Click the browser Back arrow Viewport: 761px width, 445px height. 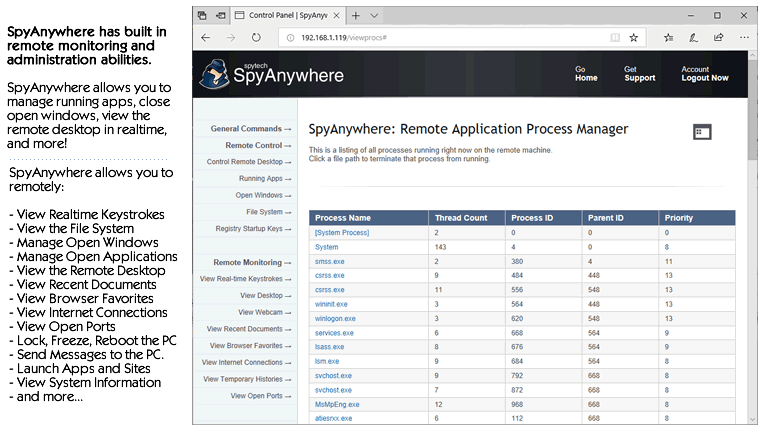coord(205,37)
